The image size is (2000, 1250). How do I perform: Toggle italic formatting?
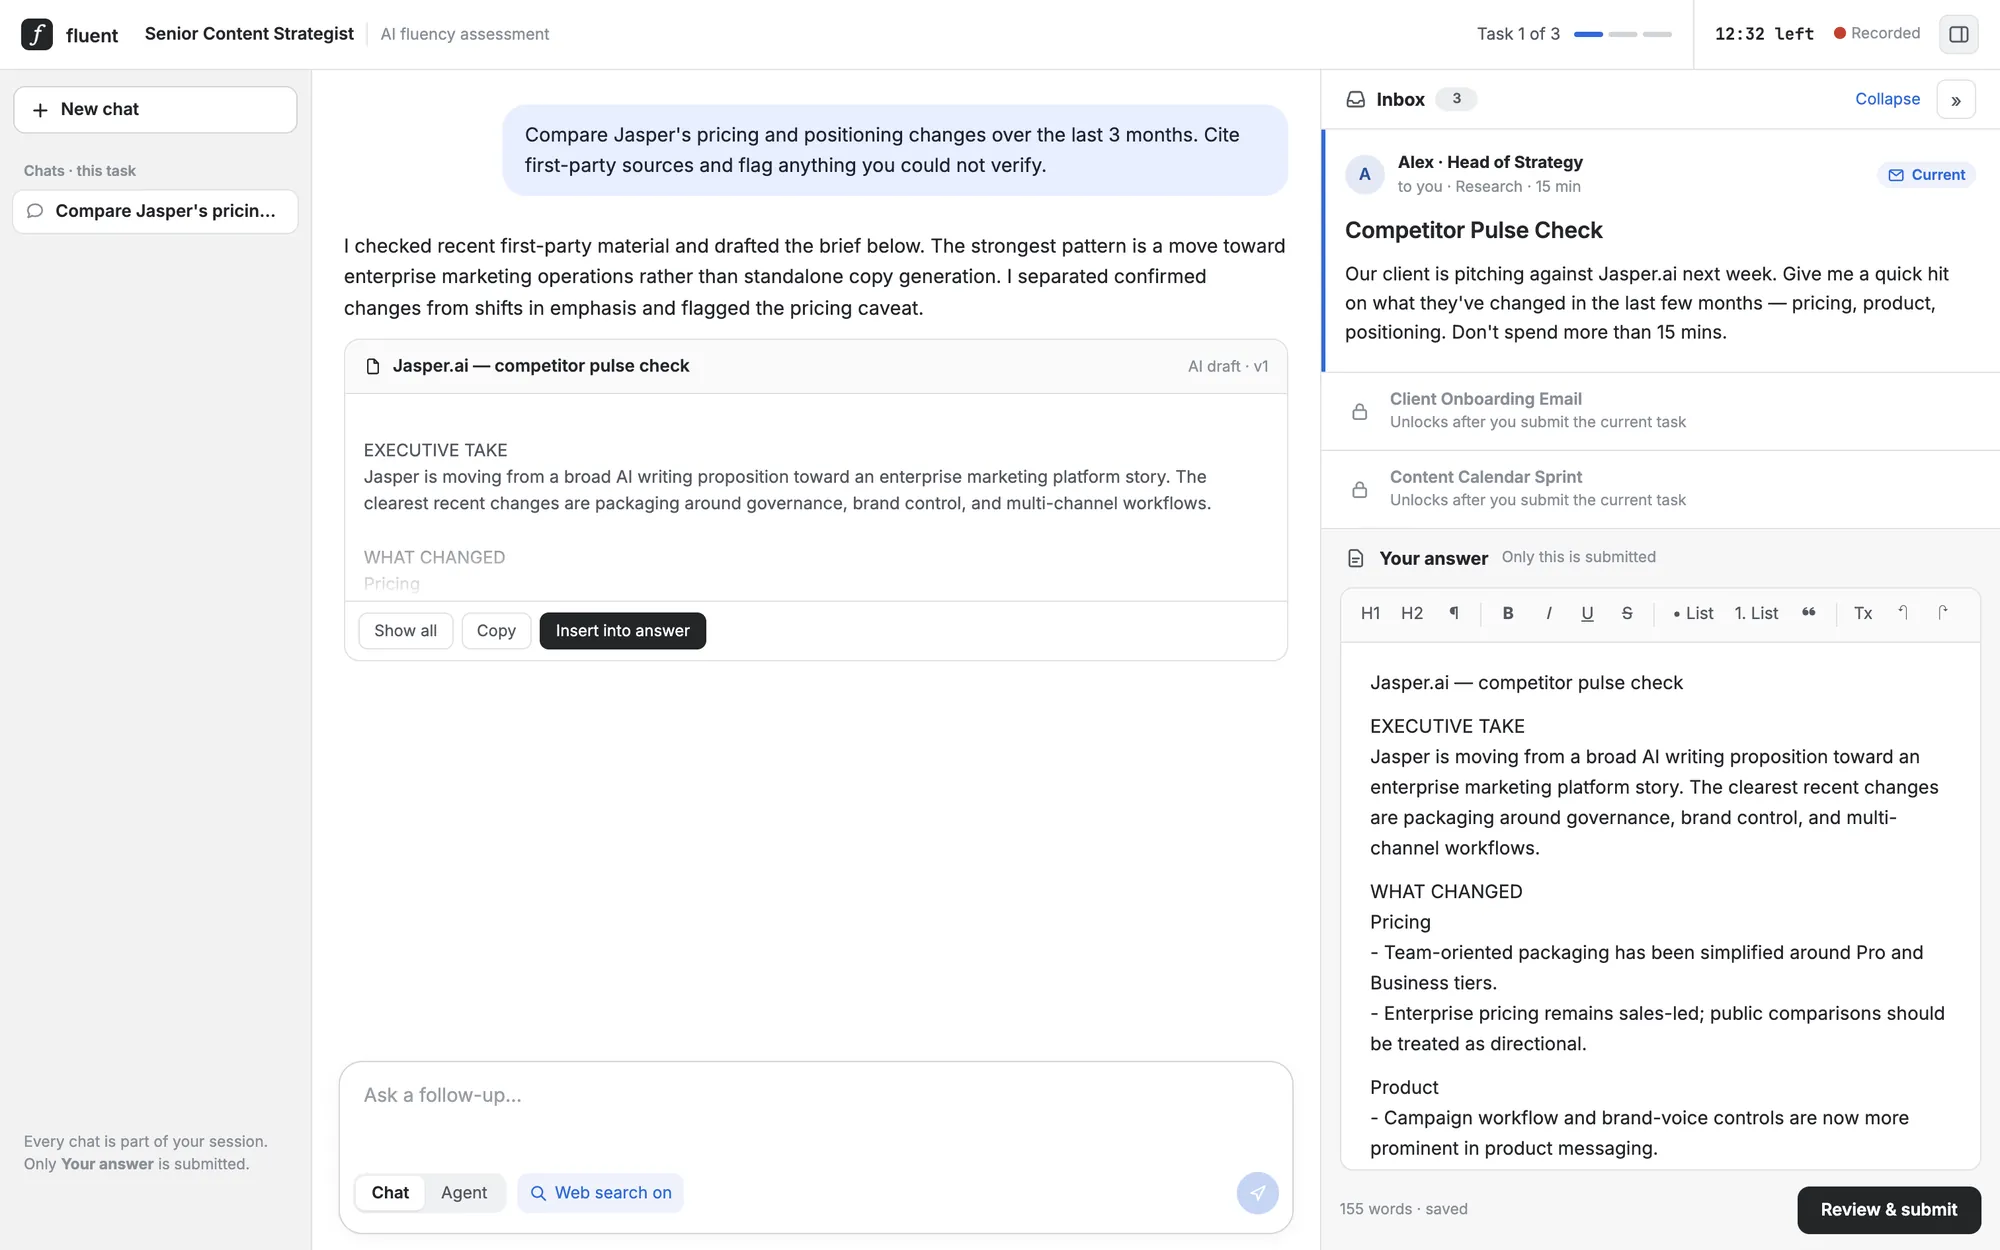point(1548,613)
